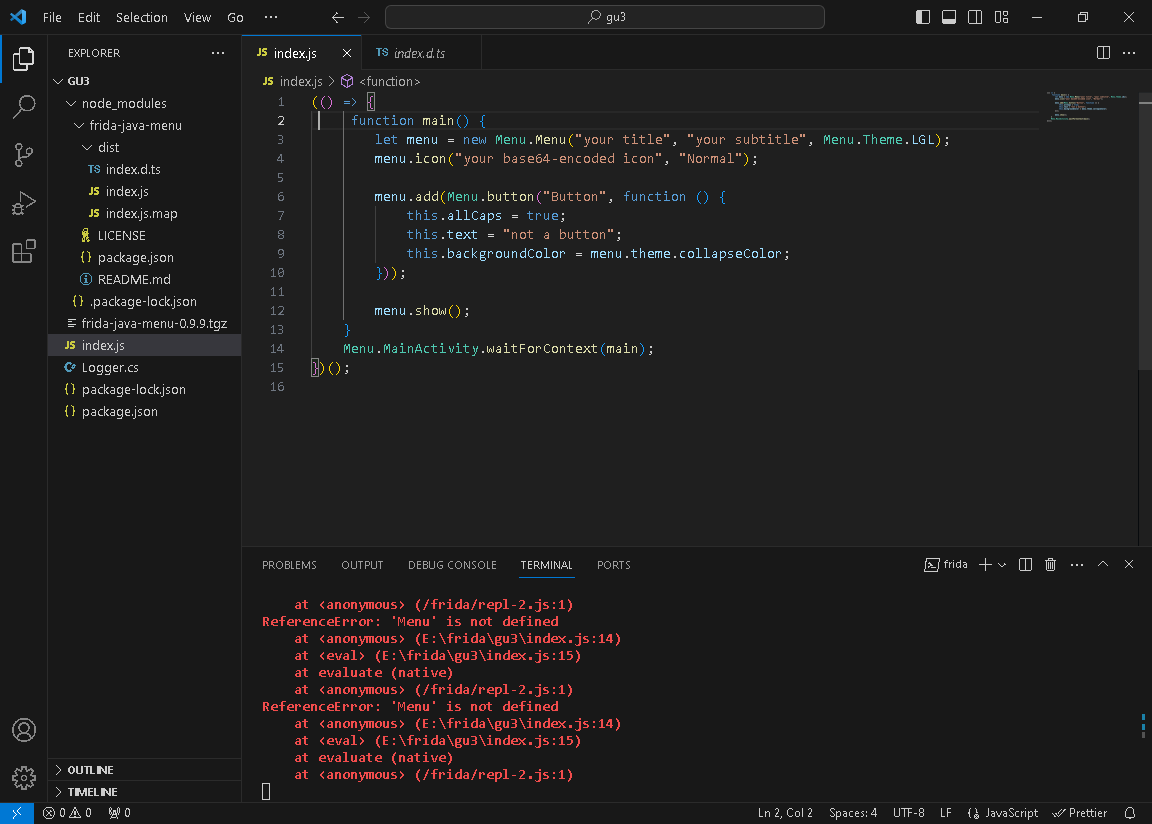The image size is (1152, 824).
Task: Expand the Timeline section
Action: [x=145, y=792]
